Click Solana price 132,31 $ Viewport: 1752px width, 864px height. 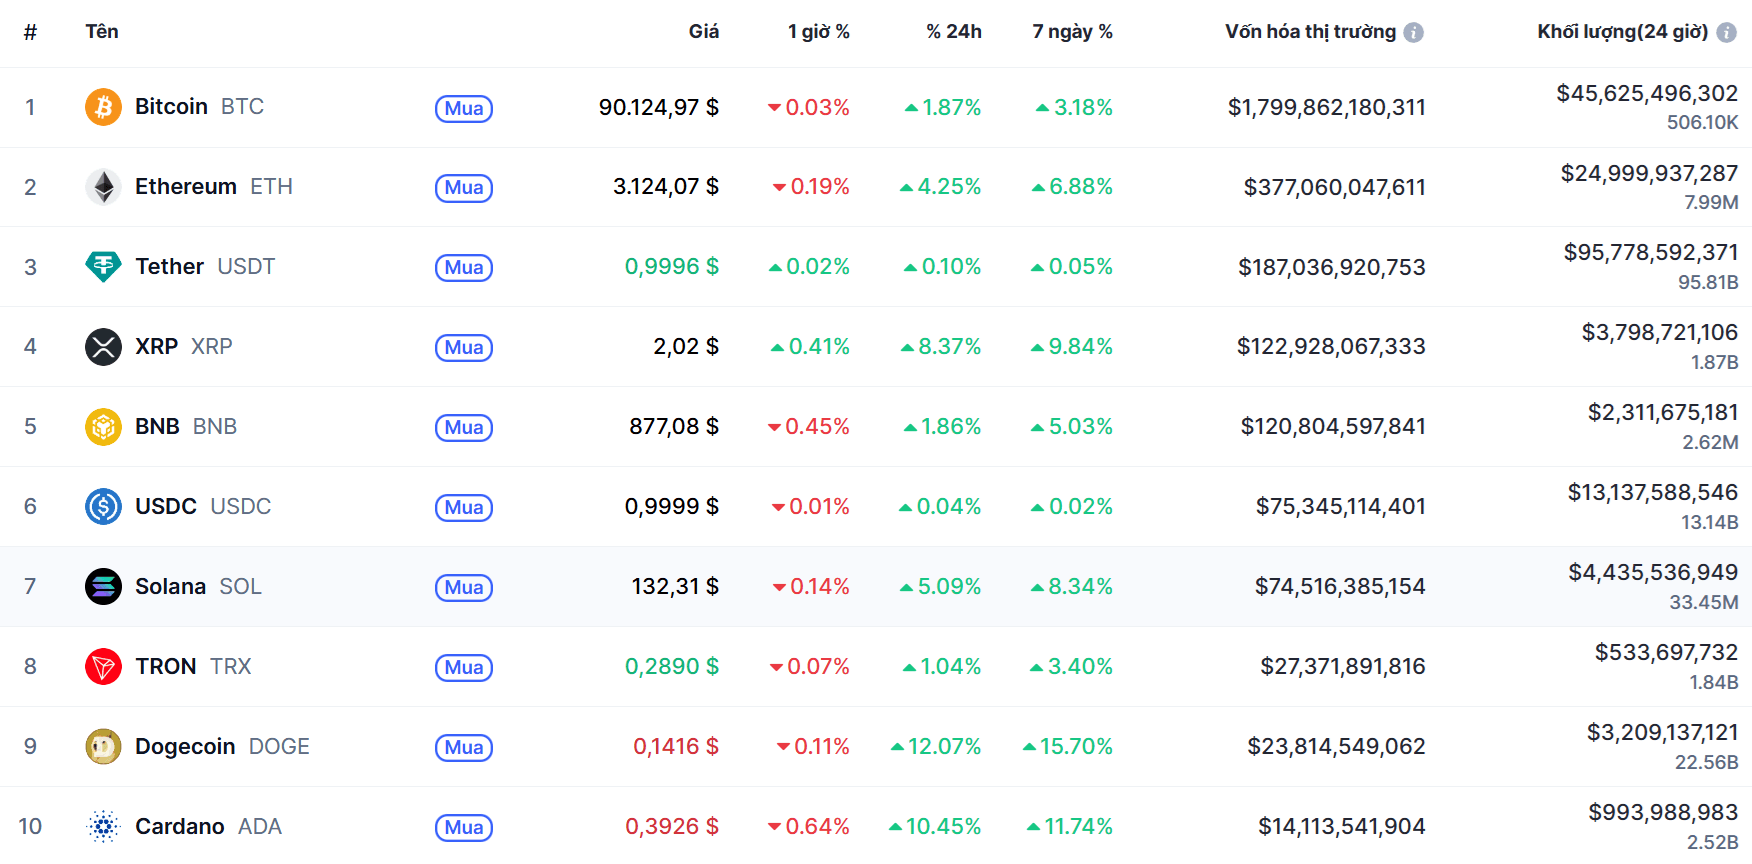tap(675, 587)
